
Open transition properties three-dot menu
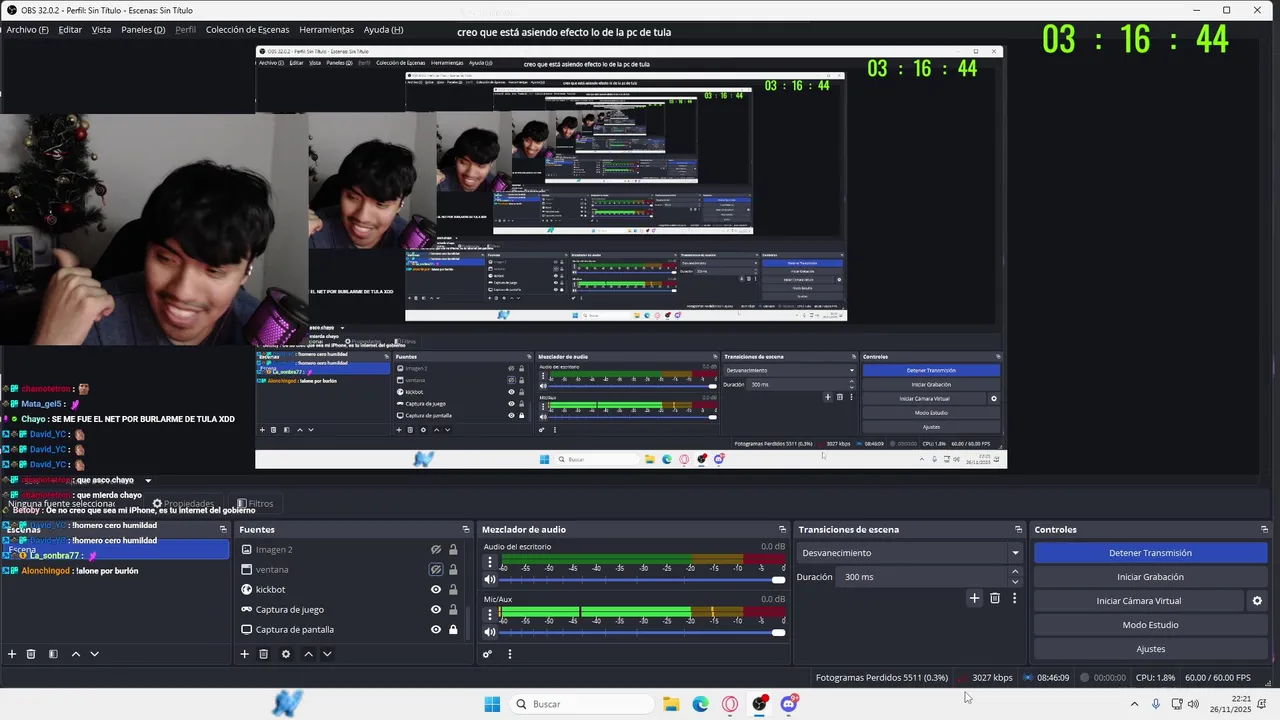[x=1014, y=598]
